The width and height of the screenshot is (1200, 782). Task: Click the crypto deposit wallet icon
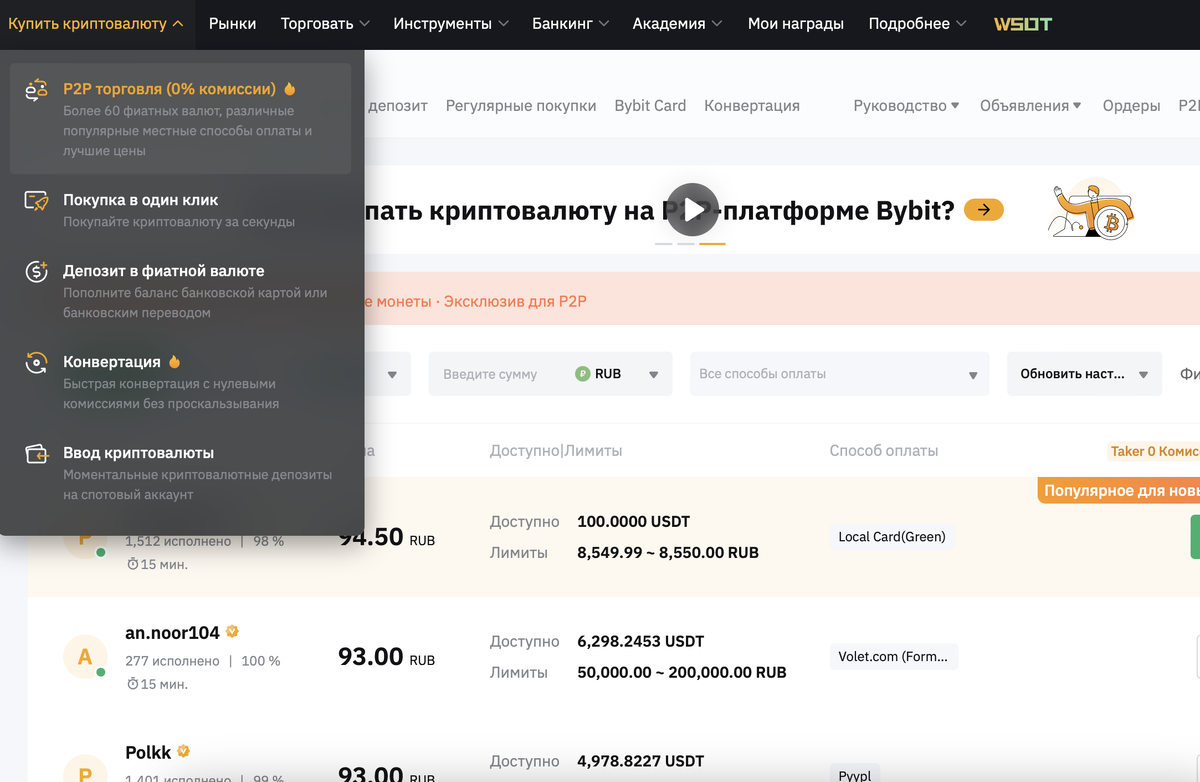click(x=36, y=454)
